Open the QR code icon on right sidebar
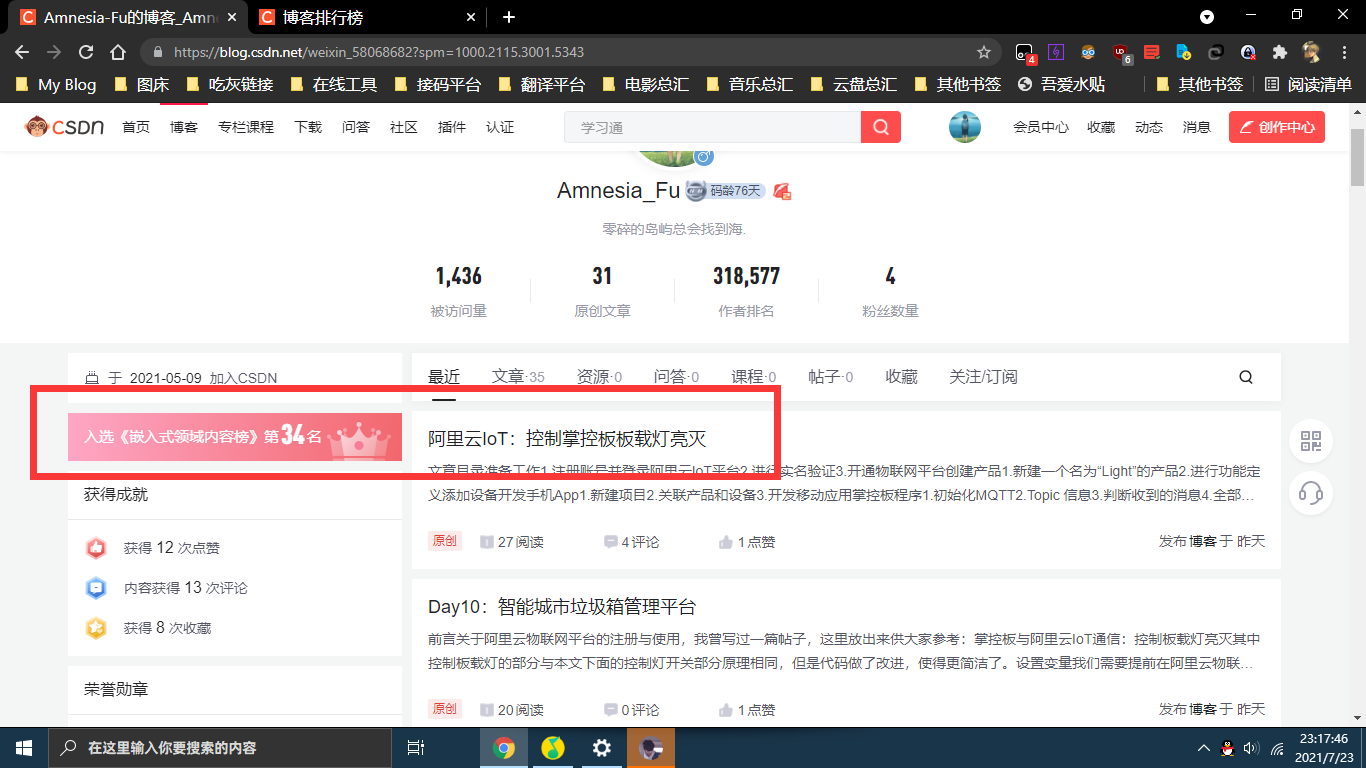This screenshot has width=1366, height=768. click(1310, 441)
